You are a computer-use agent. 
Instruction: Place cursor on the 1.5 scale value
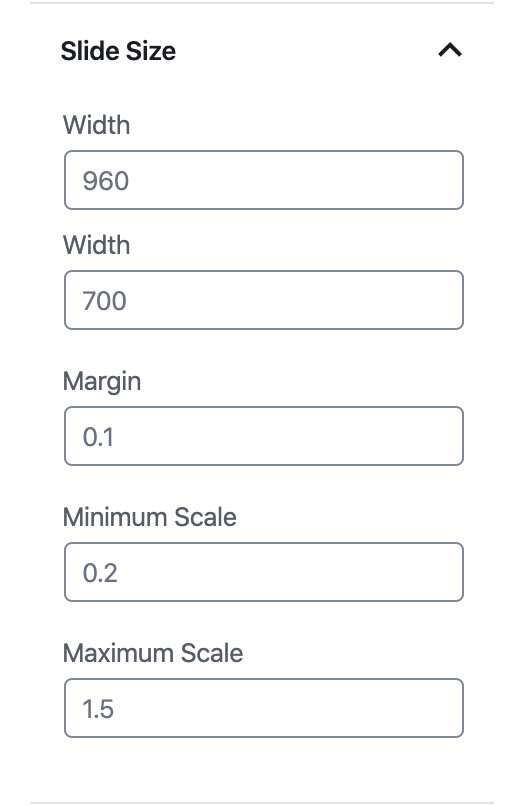point(98,709)
